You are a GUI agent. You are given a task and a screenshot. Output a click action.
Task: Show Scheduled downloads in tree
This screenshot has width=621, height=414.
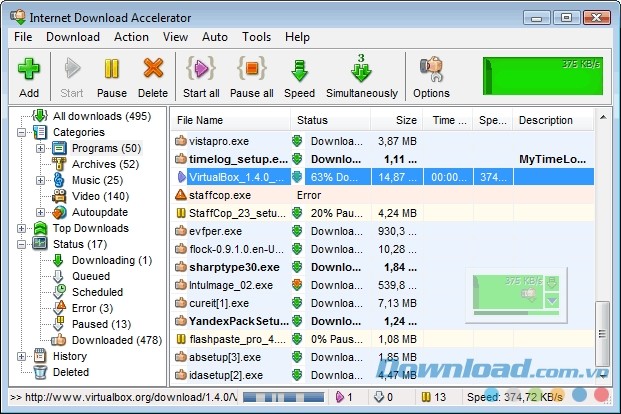(97, 292)
